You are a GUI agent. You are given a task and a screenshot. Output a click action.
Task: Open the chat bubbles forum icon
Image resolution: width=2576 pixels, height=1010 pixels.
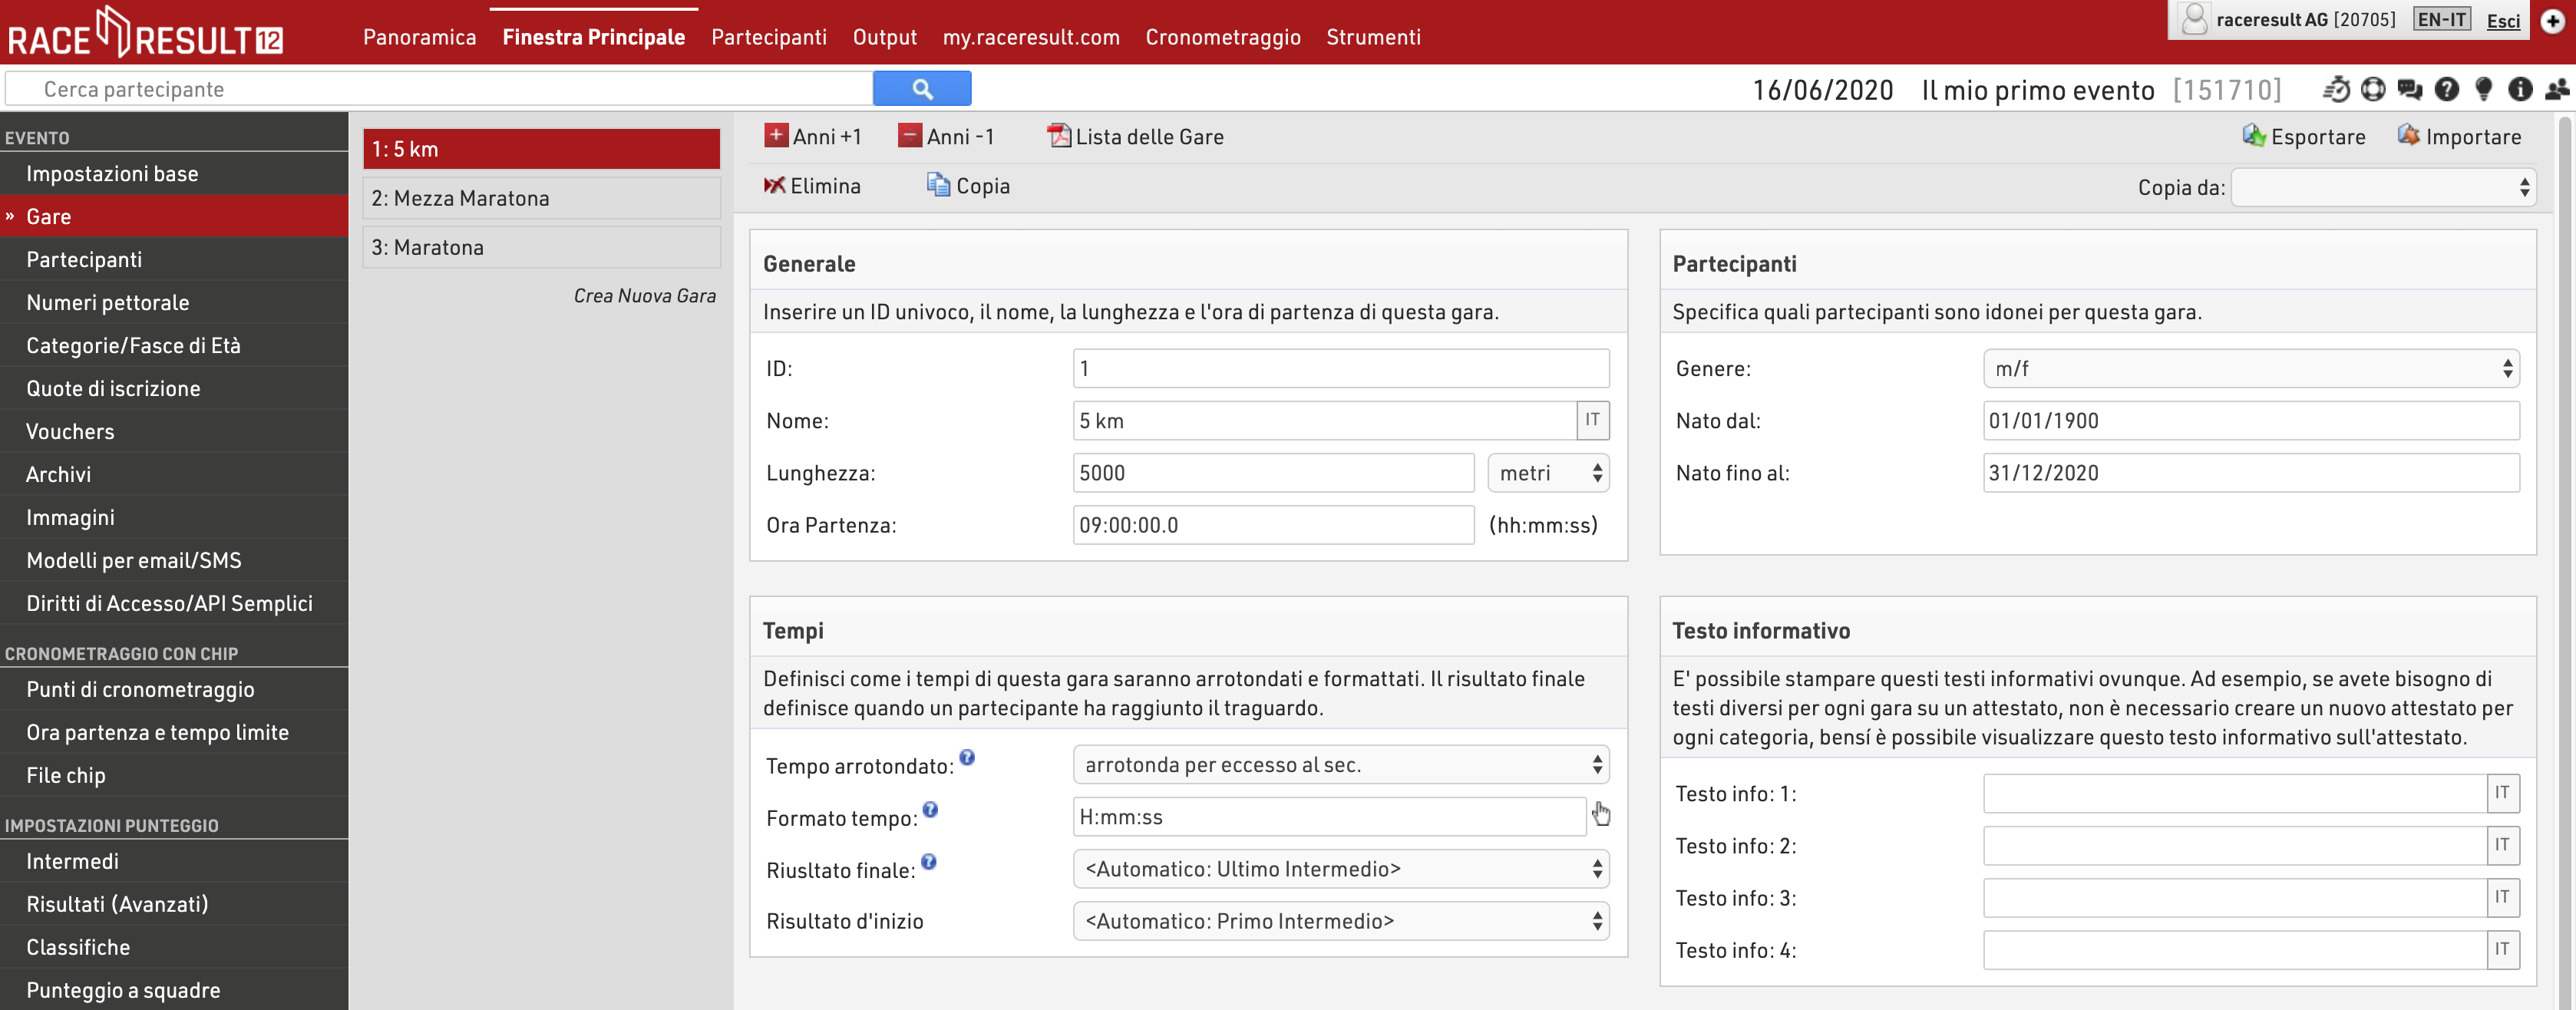2410,89
